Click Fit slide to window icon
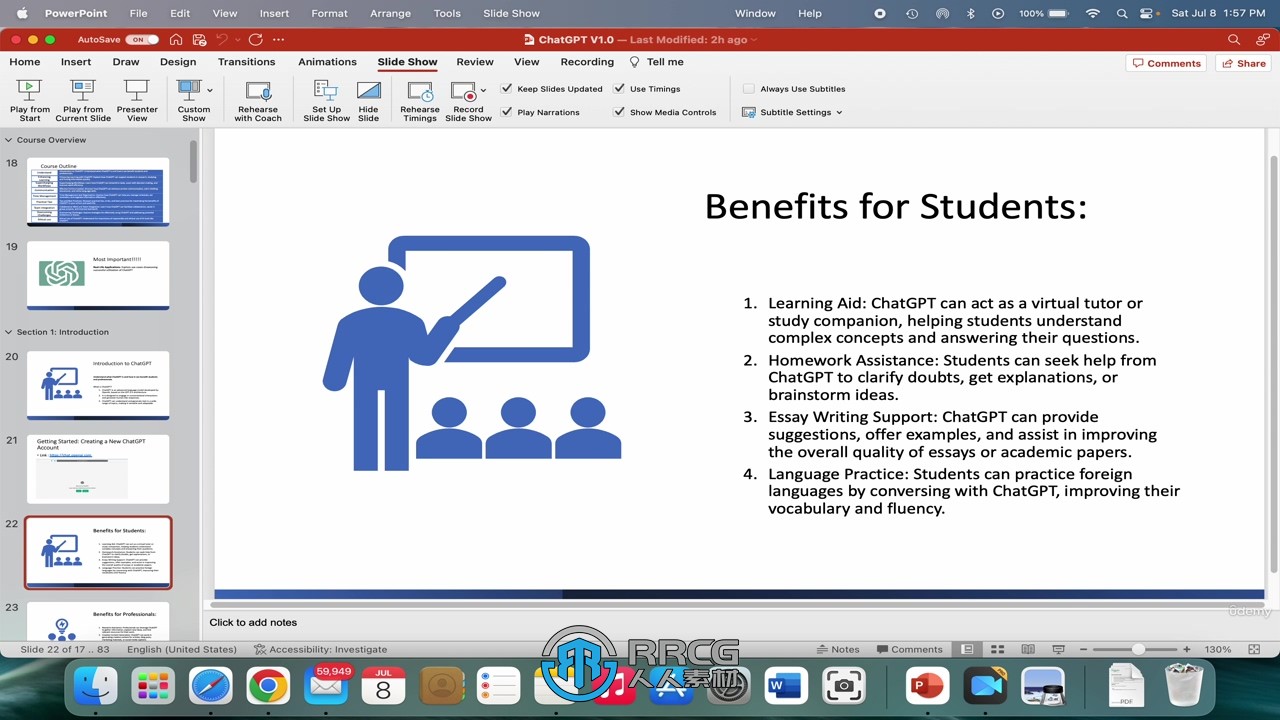Screen dimensions: 1280x720 1254,649
